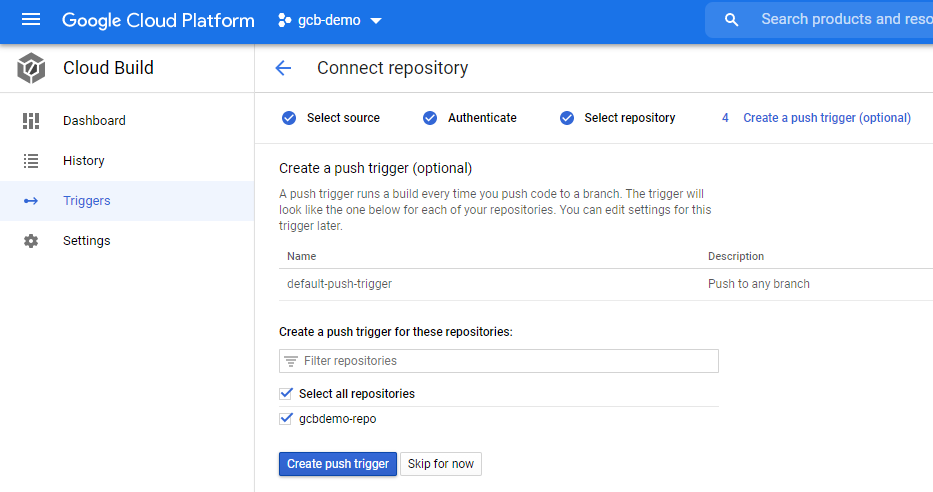933x492 pixels.
Task: Click the gcb-demo project icon
Action: click(285, 20)
